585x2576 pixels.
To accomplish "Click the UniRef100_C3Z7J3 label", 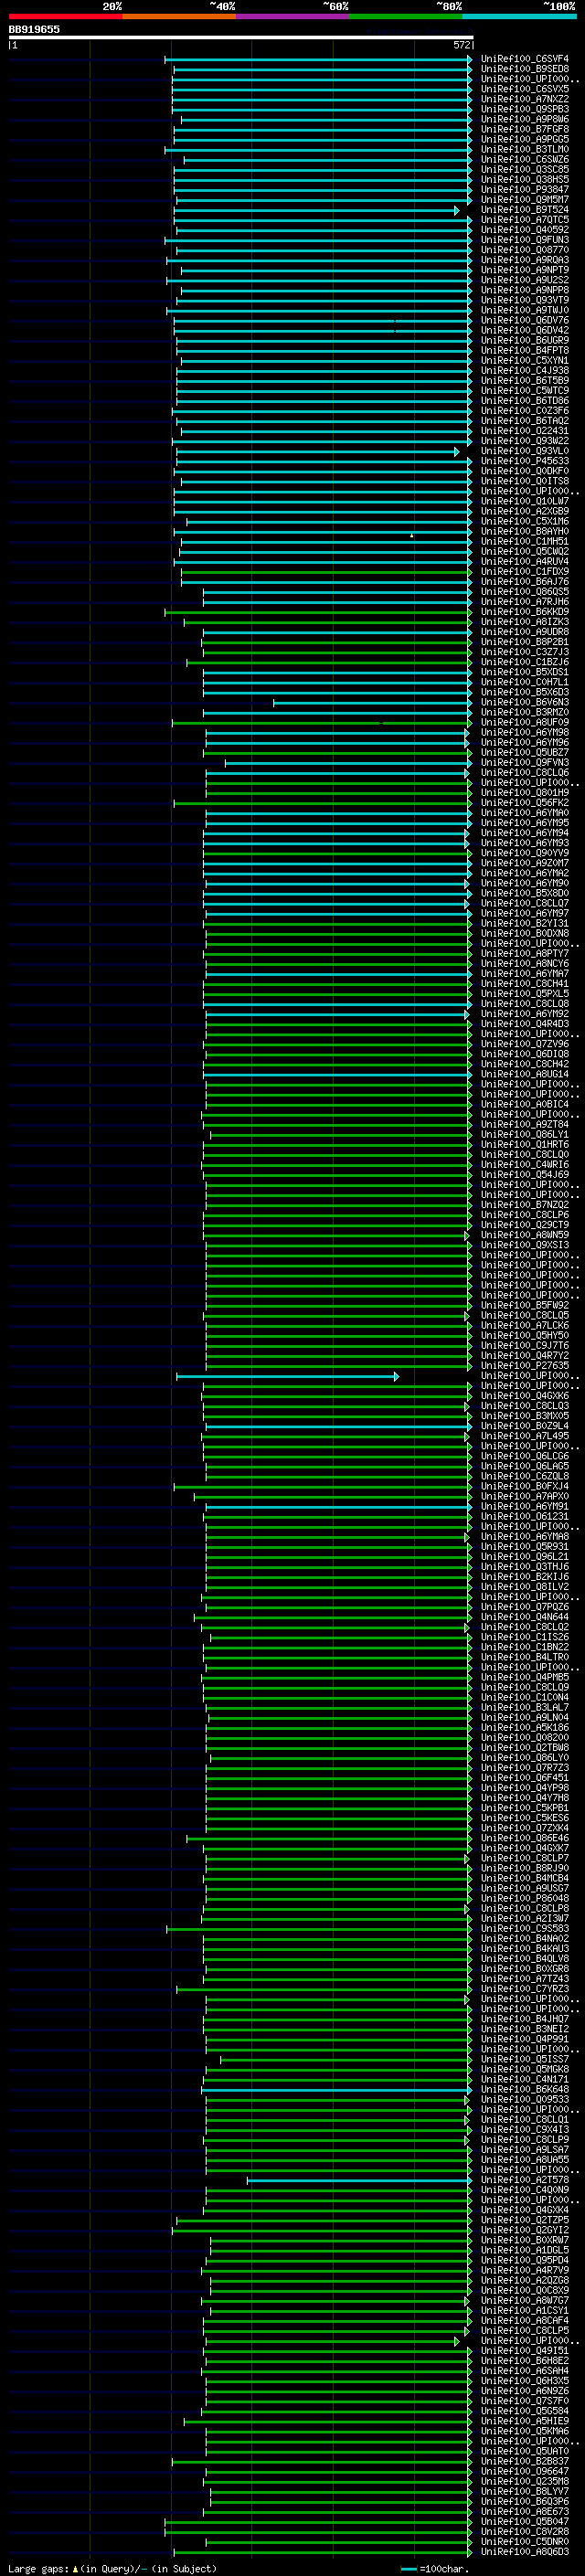I will pyautogui.click(x=525, y=652).
